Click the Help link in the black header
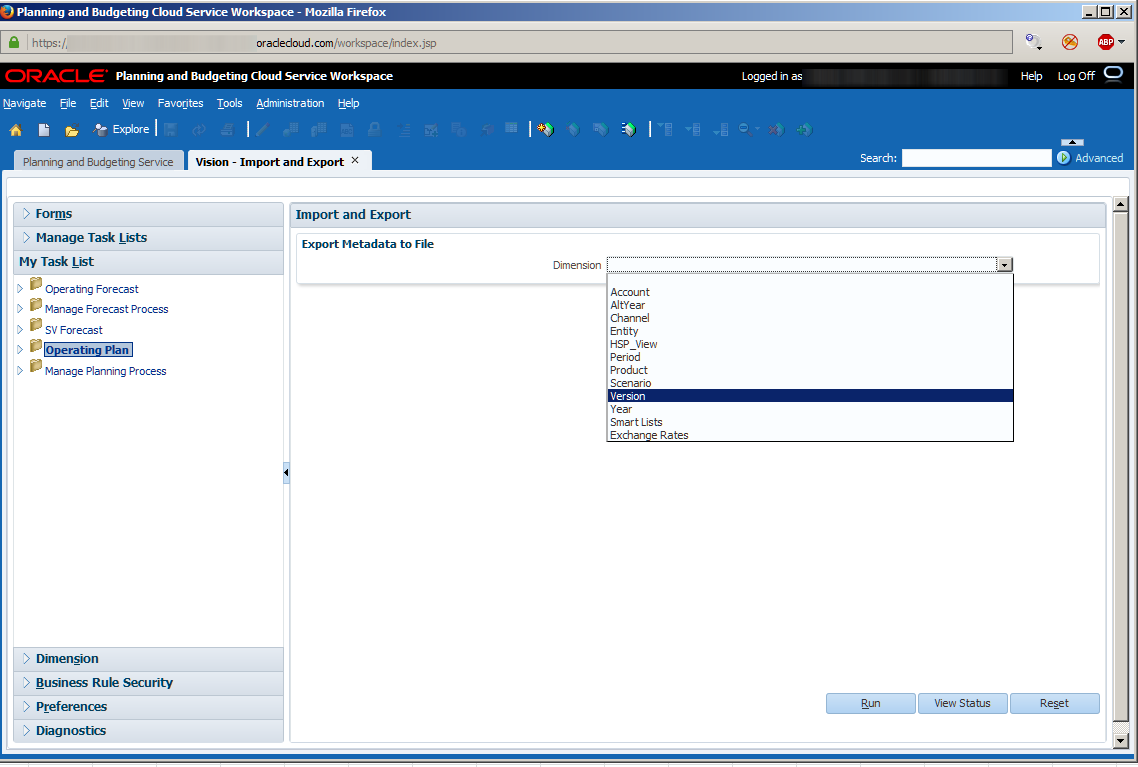Screen dimensions: 1138x767 click(x=1031, y=76)
